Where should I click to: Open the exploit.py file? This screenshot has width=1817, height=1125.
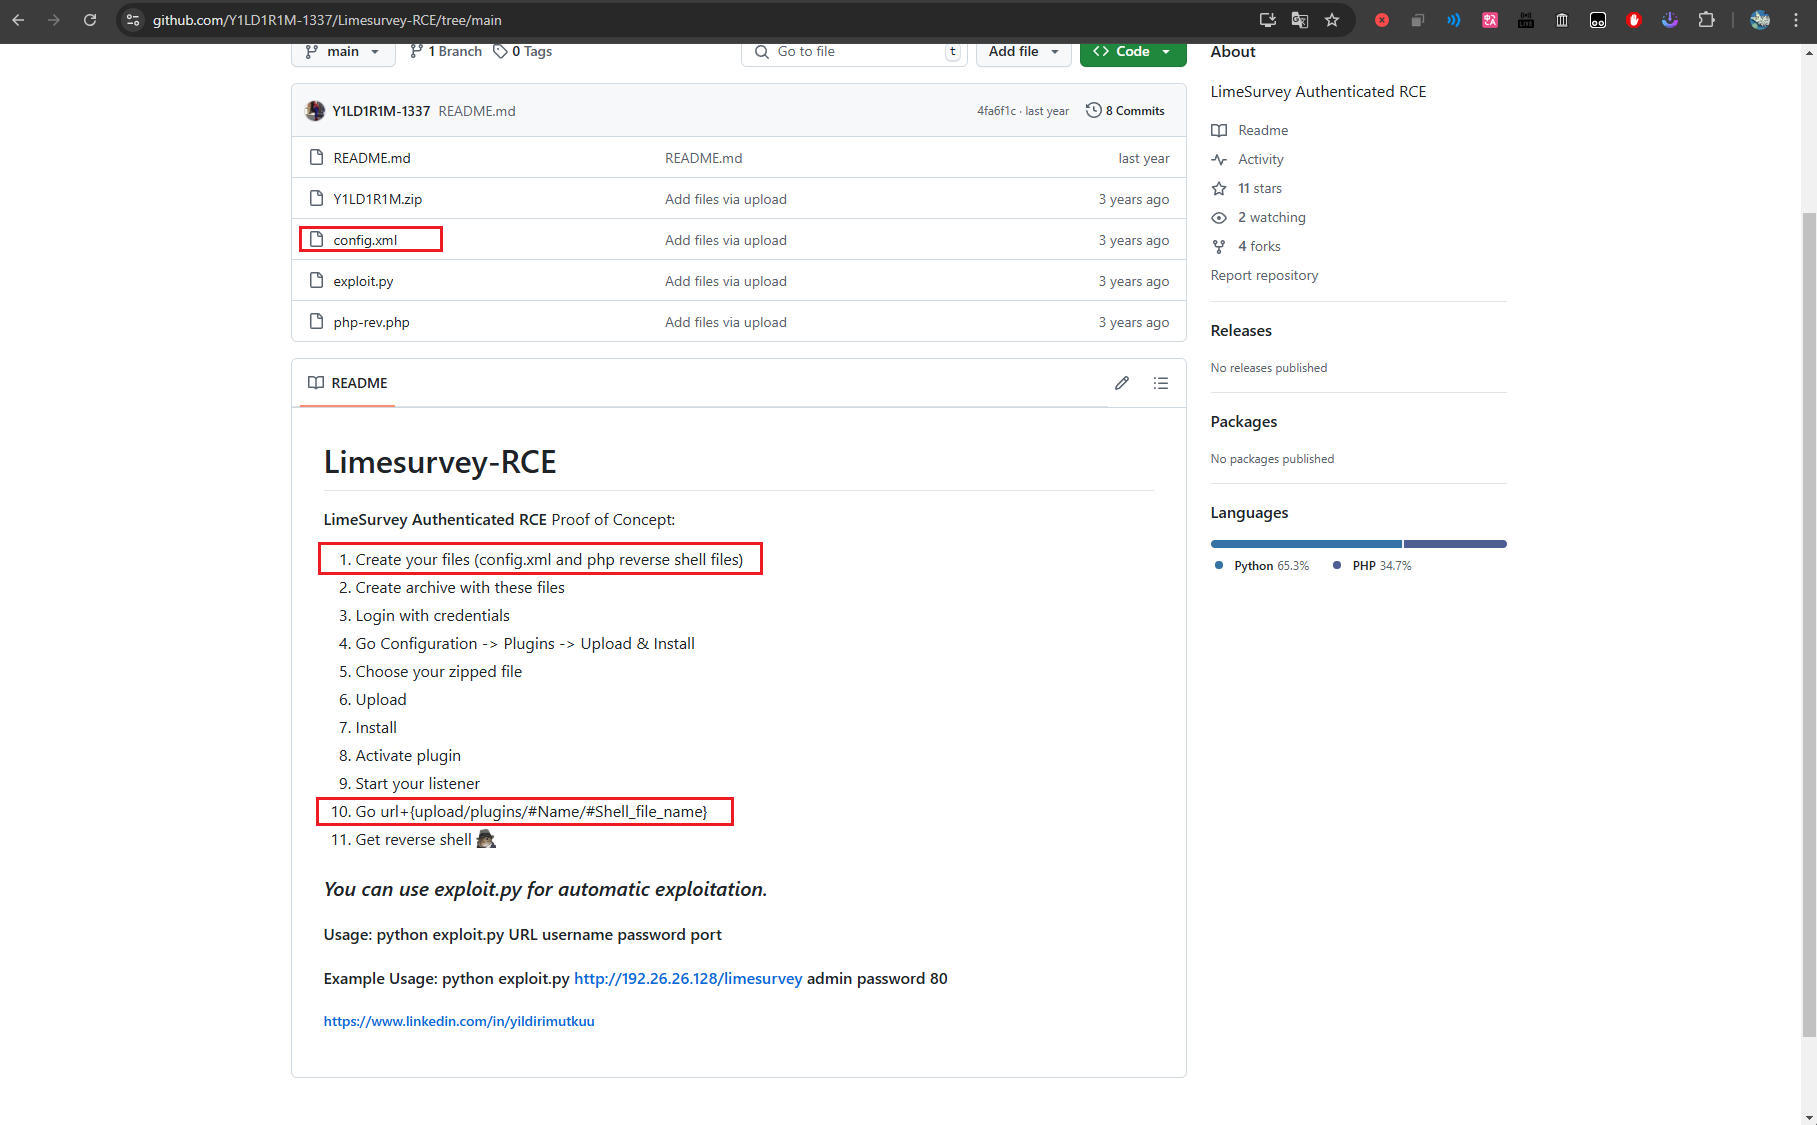coord(363,281)
